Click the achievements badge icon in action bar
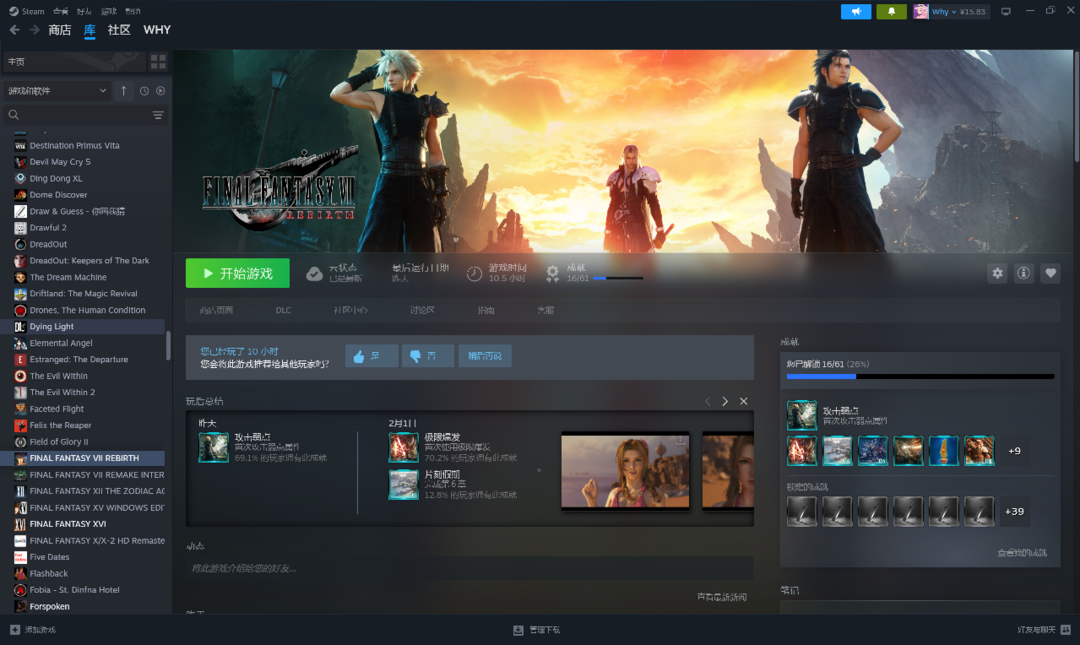Image resolution: width=1080 pixels, height=645 pixels. (552, 274)
